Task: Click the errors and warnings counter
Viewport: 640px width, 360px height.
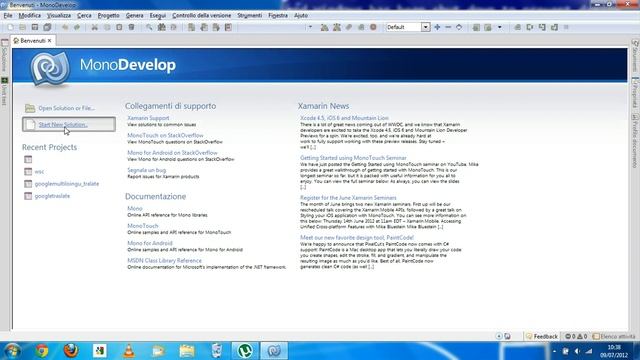Action: pos(576,337)
